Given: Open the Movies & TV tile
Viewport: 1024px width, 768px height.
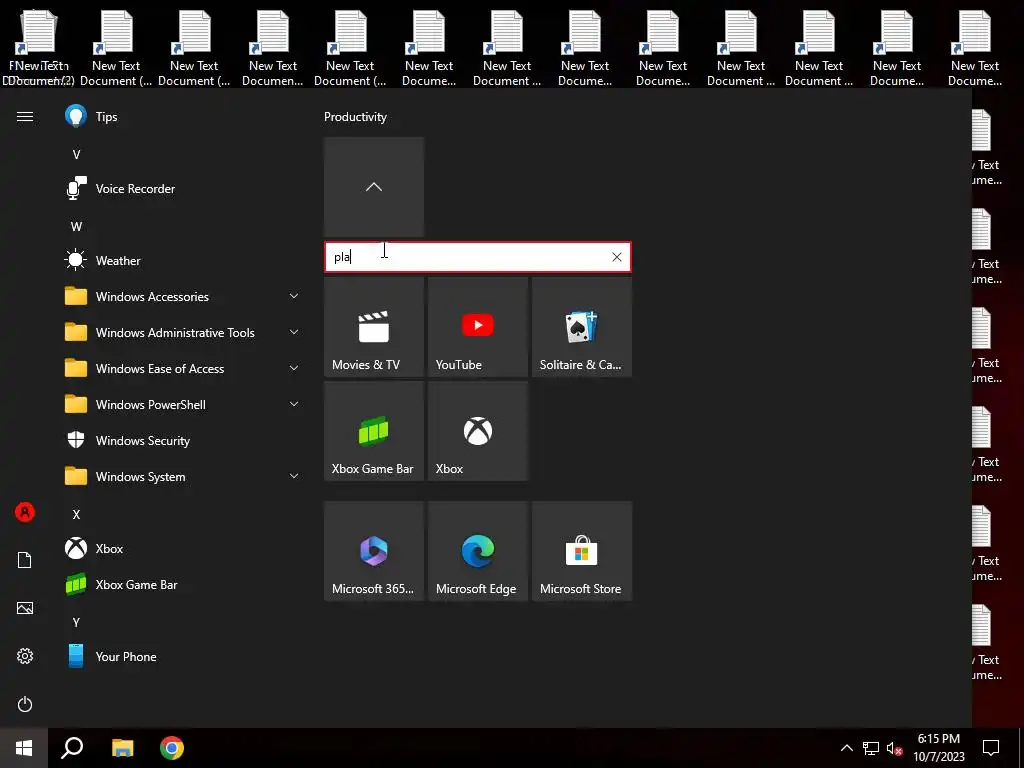Looking at the screenshot, I should point(374,327).
